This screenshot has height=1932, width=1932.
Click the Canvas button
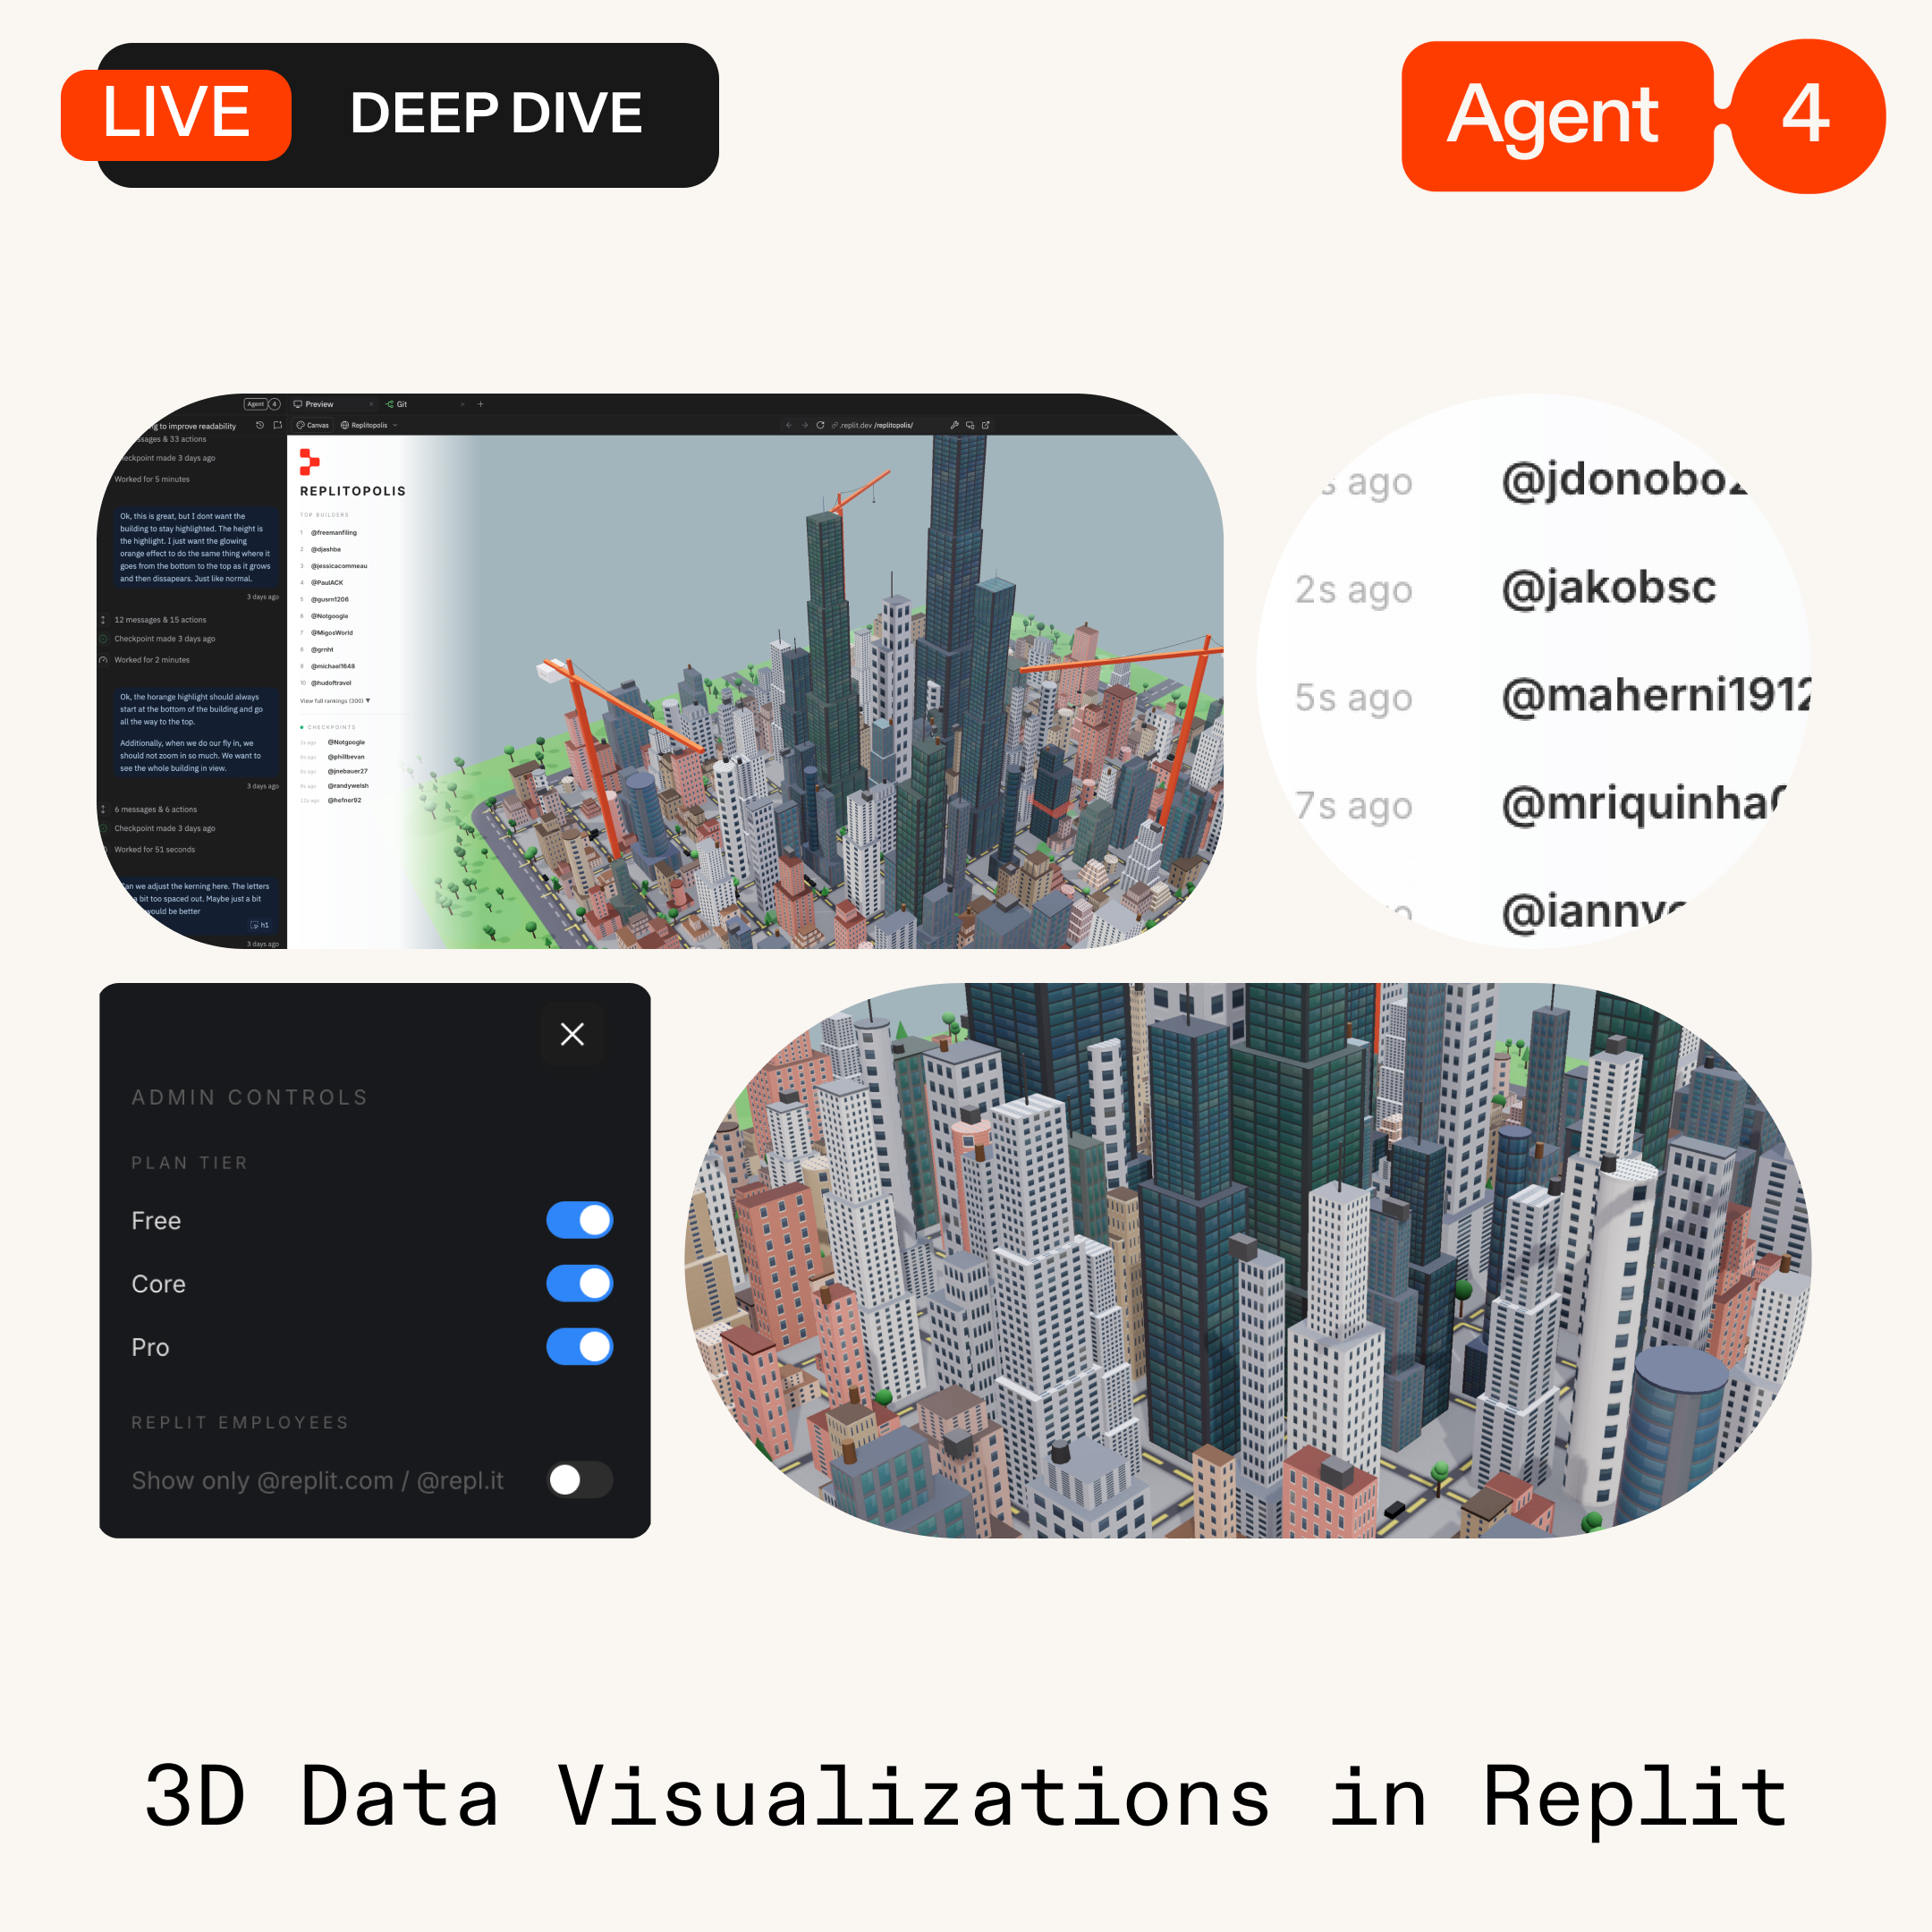313,425
